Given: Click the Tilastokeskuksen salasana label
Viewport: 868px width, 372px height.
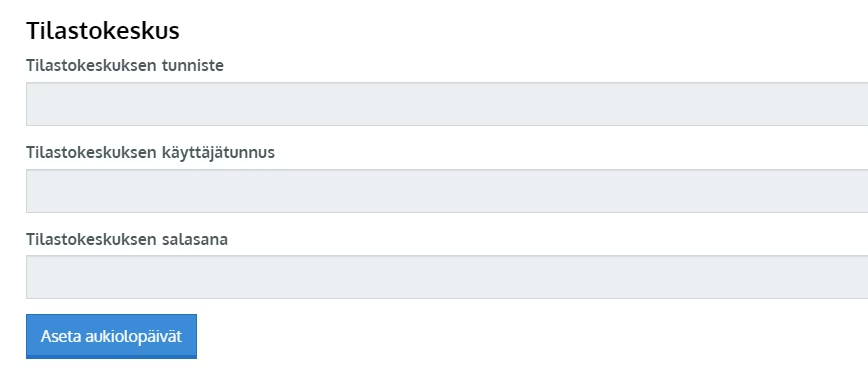Looking at the screenshot, I should click(x=127, y=239).
